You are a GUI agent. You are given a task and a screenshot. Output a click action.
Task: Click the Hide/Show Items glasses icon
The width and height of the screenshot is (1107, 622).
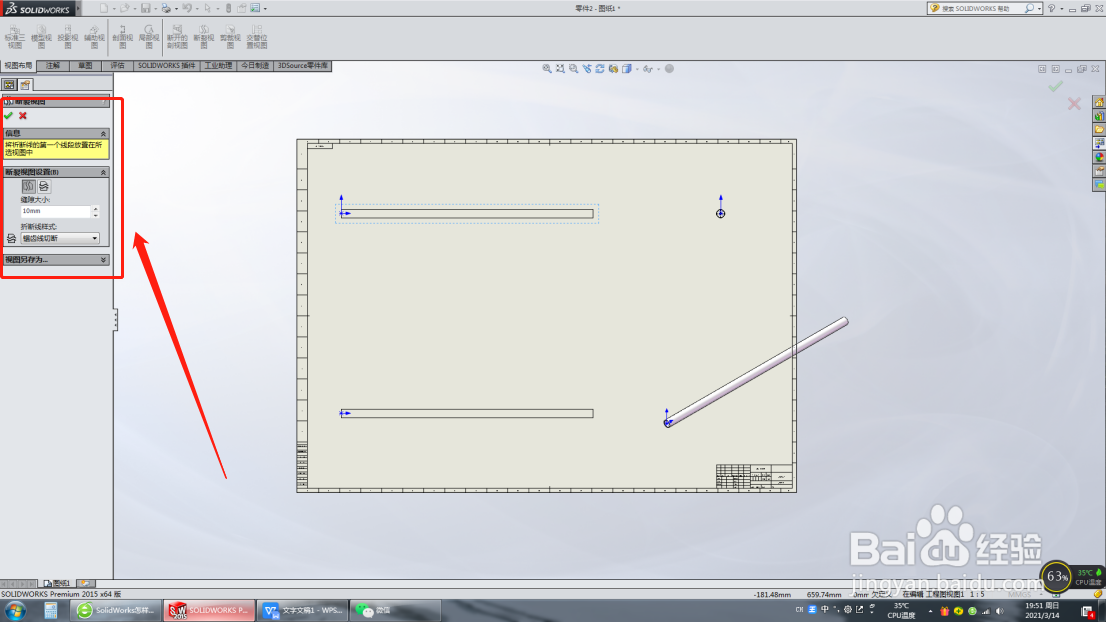pyautogui.click(x=647, y=68)
